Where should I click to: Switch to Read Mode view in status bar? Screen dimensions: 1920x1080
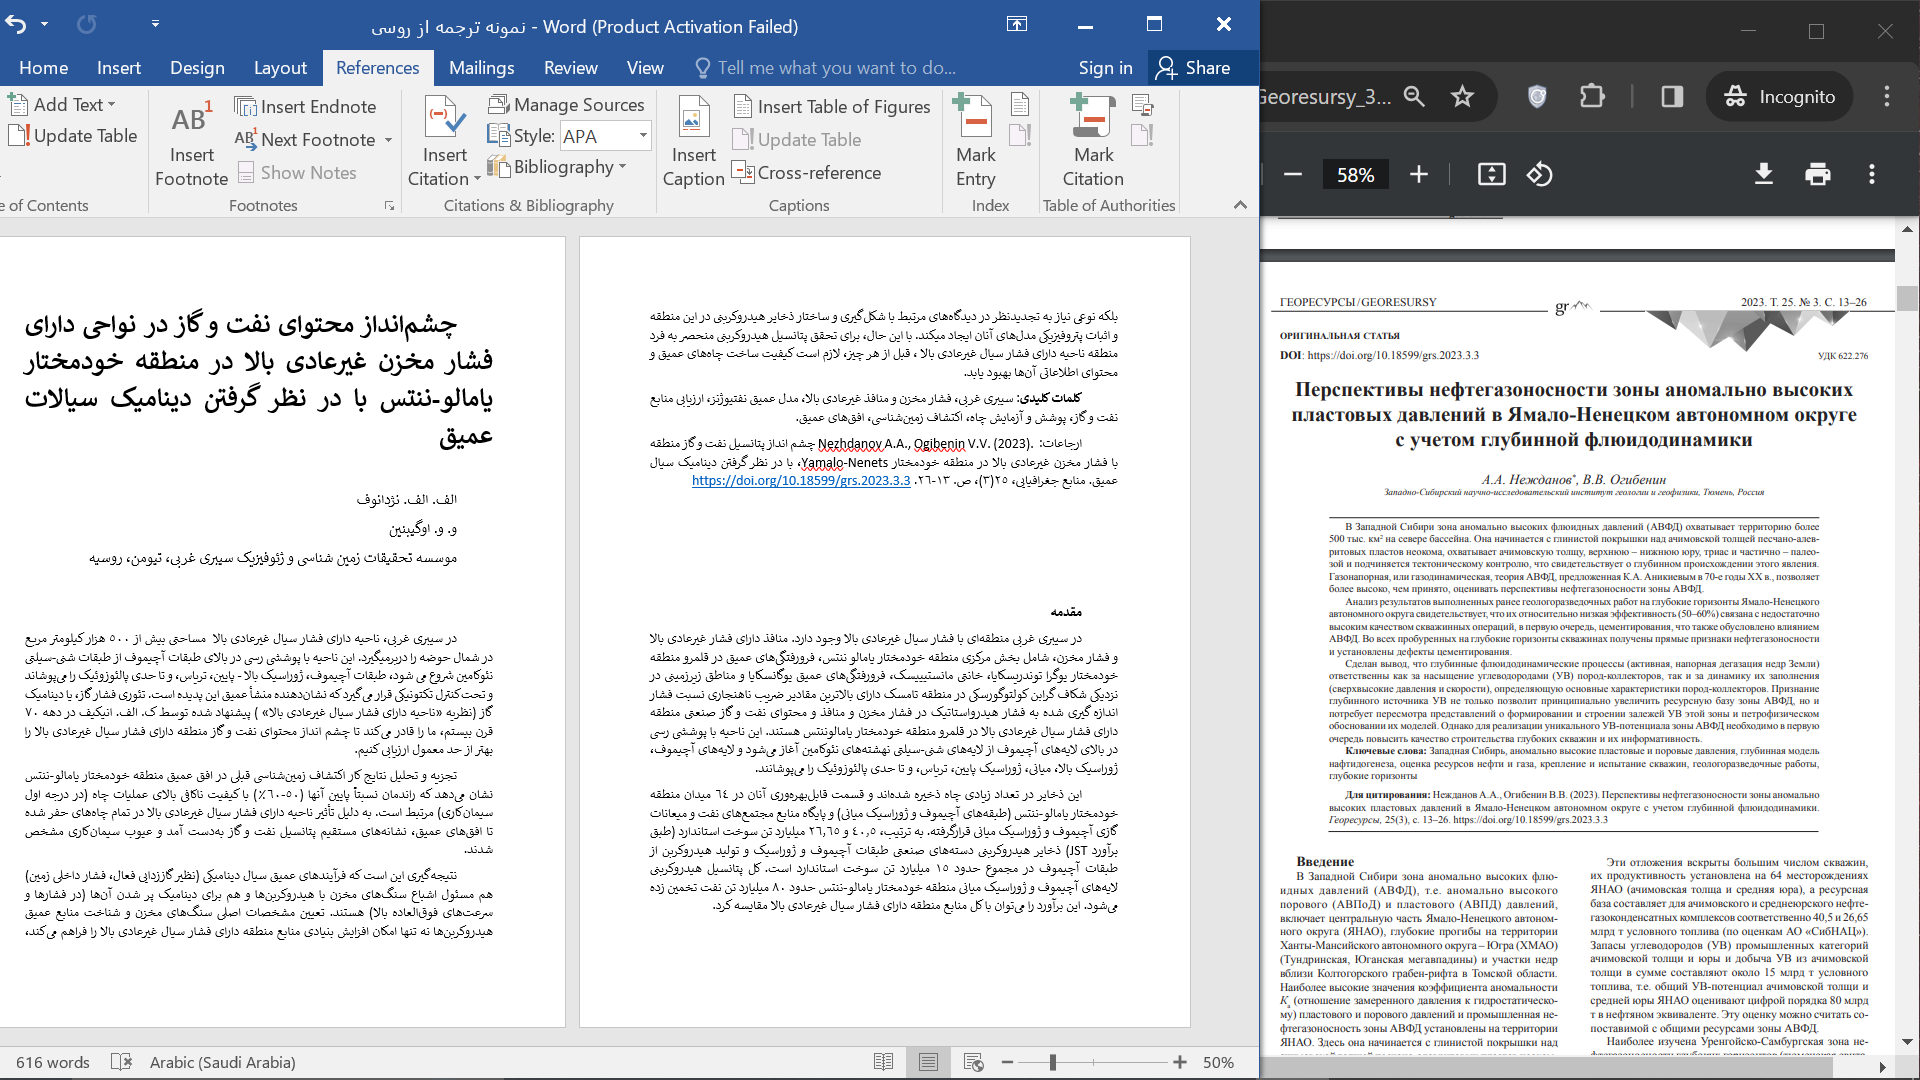click(x=883, y=1062)
